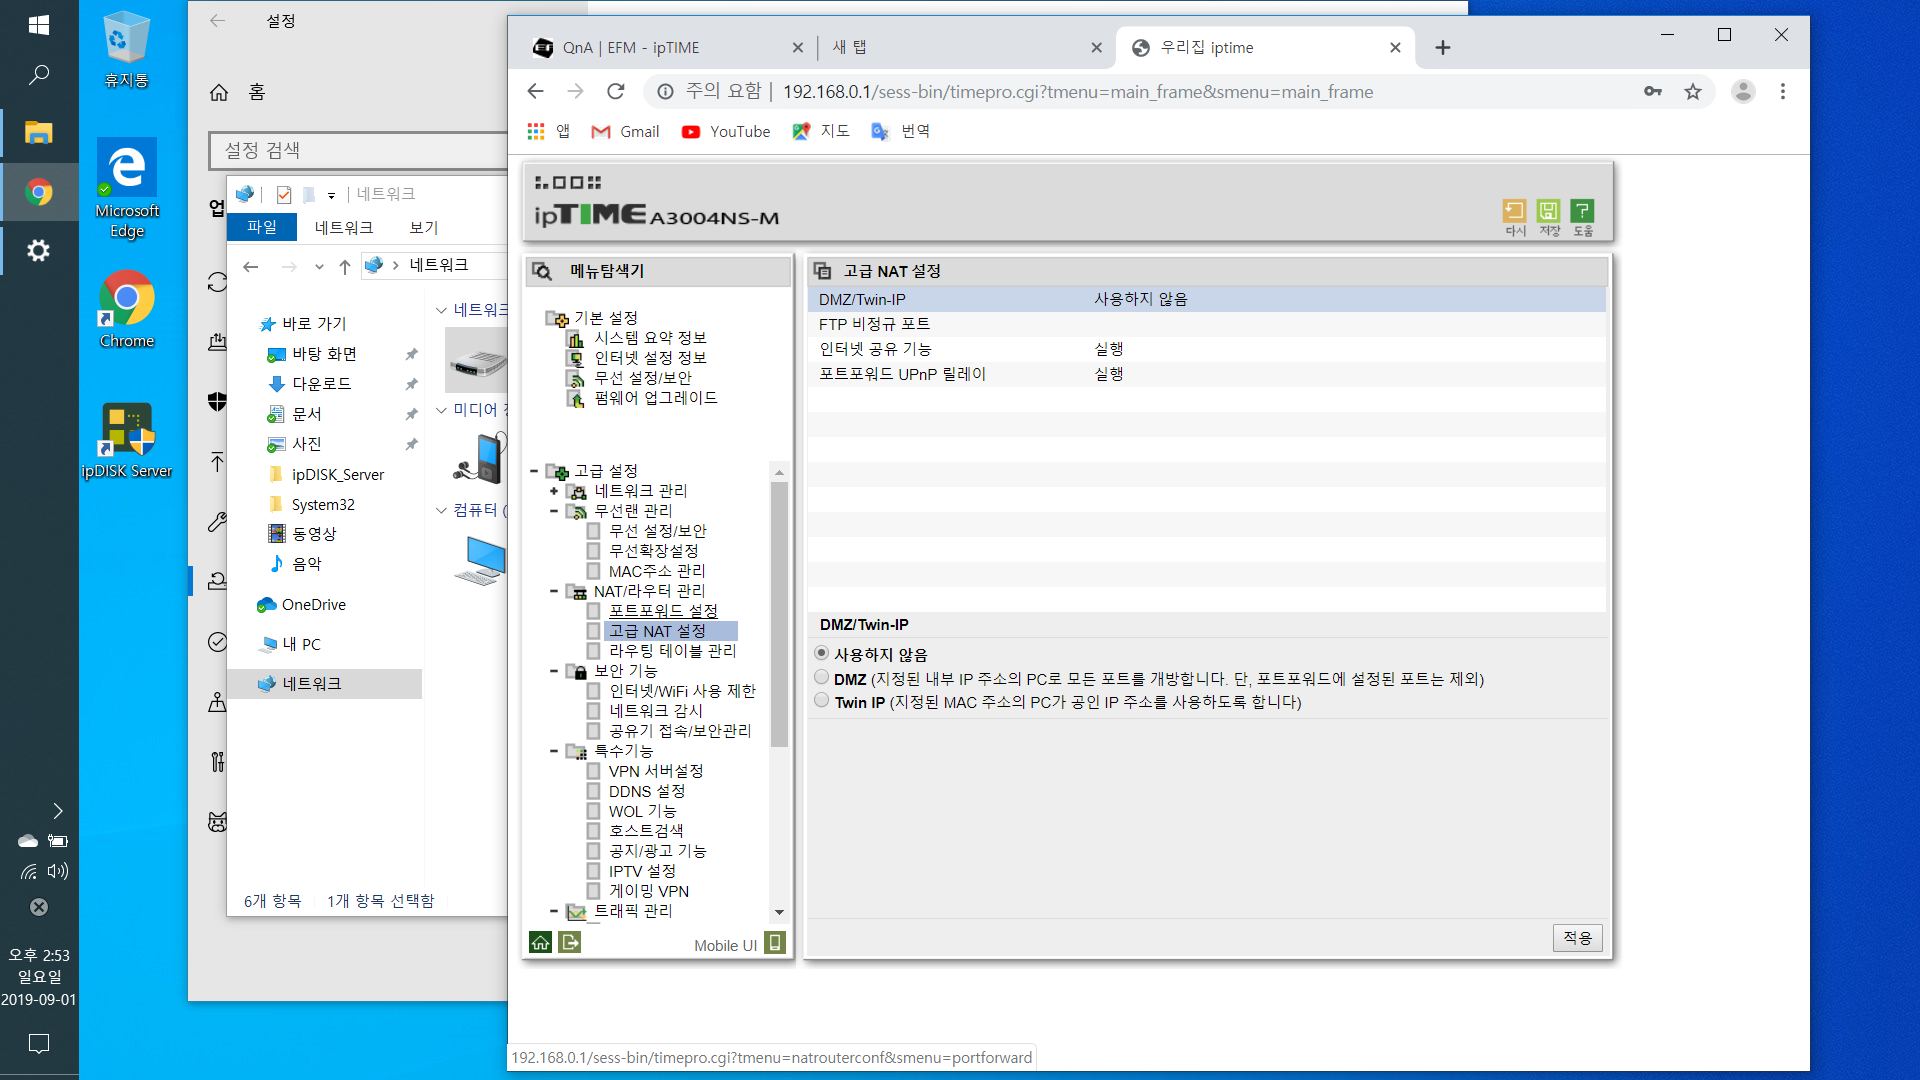Open the 파일 ribbon tab in Explorer
Viewport: 1920px width, 1080px height.
click(262, 227)
